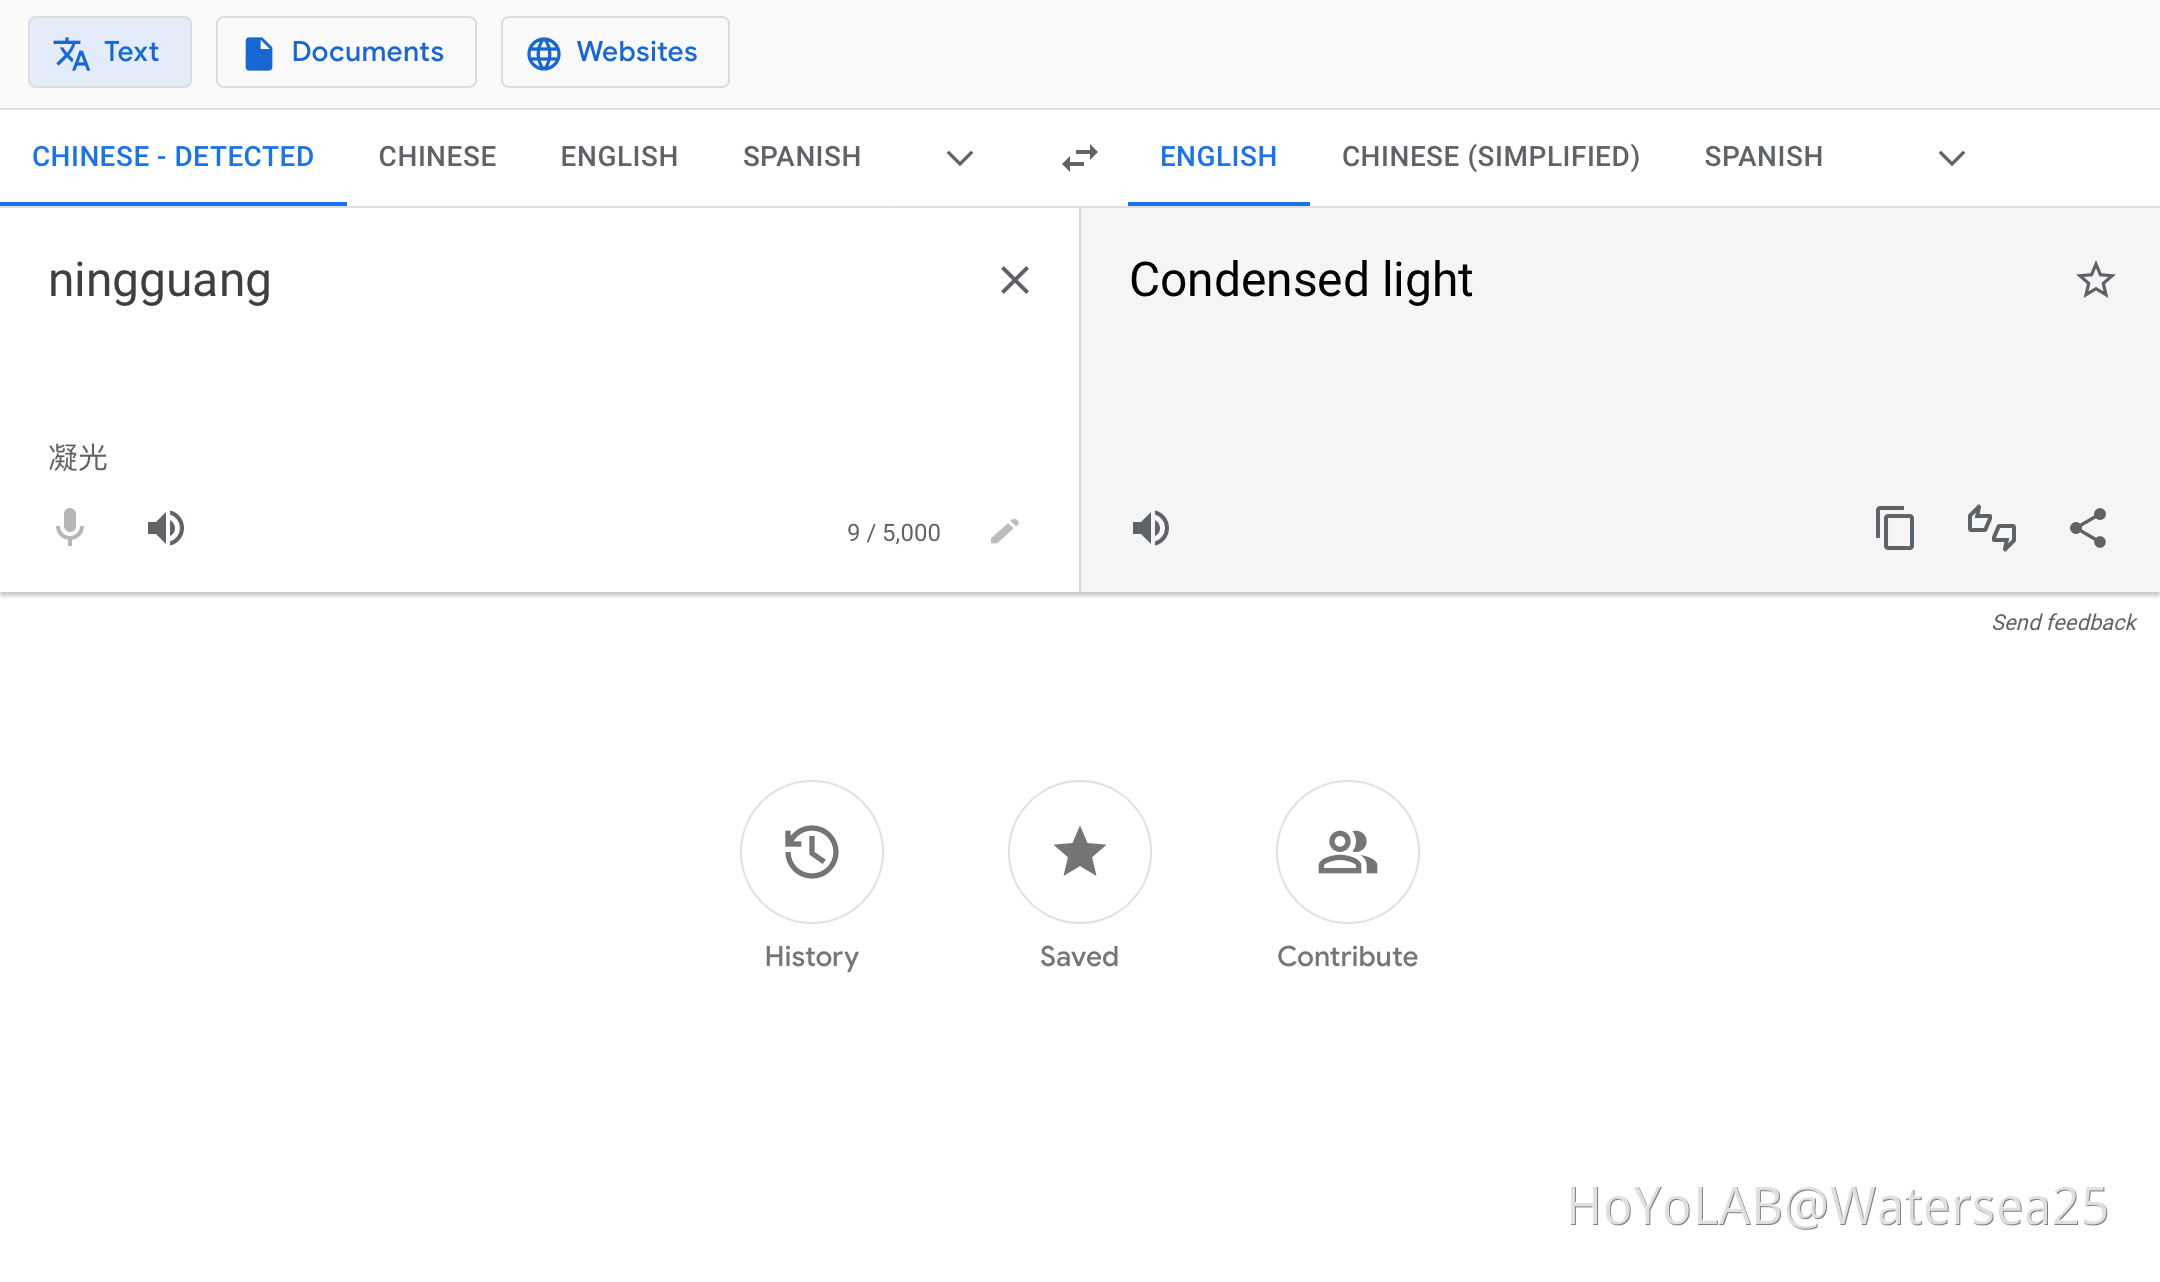Select Spanish as the source language
Viewport: 2160px width, 1282px height.
801,156
